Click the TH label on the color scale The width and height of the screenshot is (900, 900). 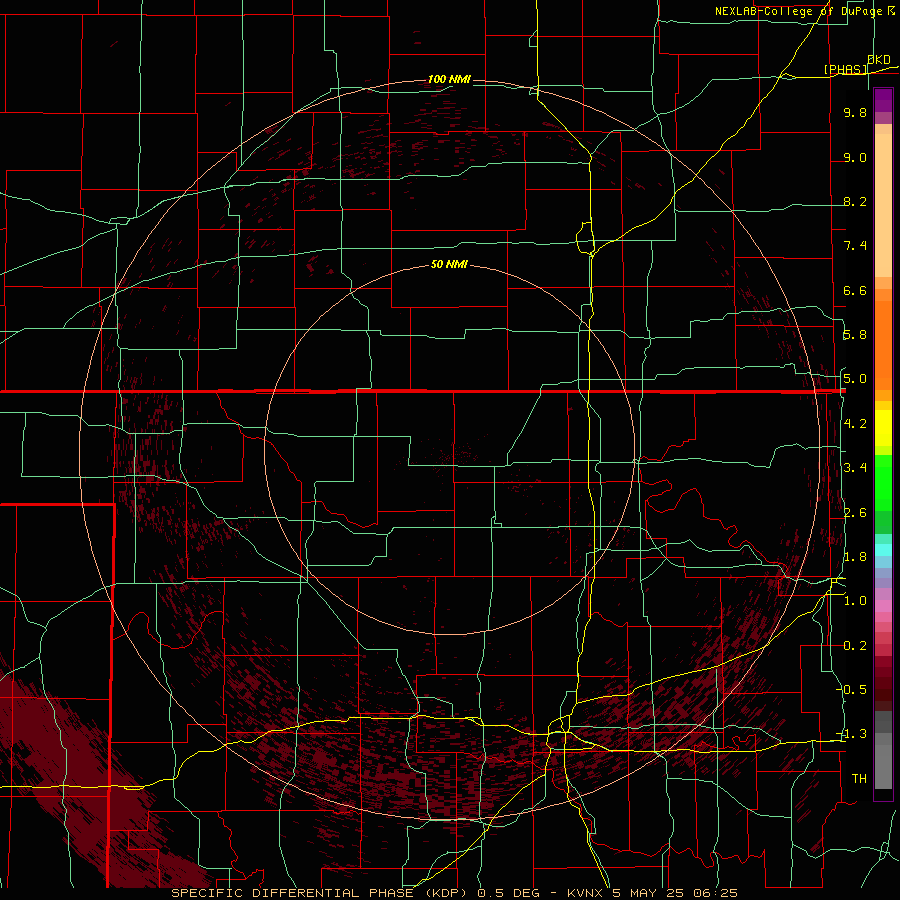(859, 779)
